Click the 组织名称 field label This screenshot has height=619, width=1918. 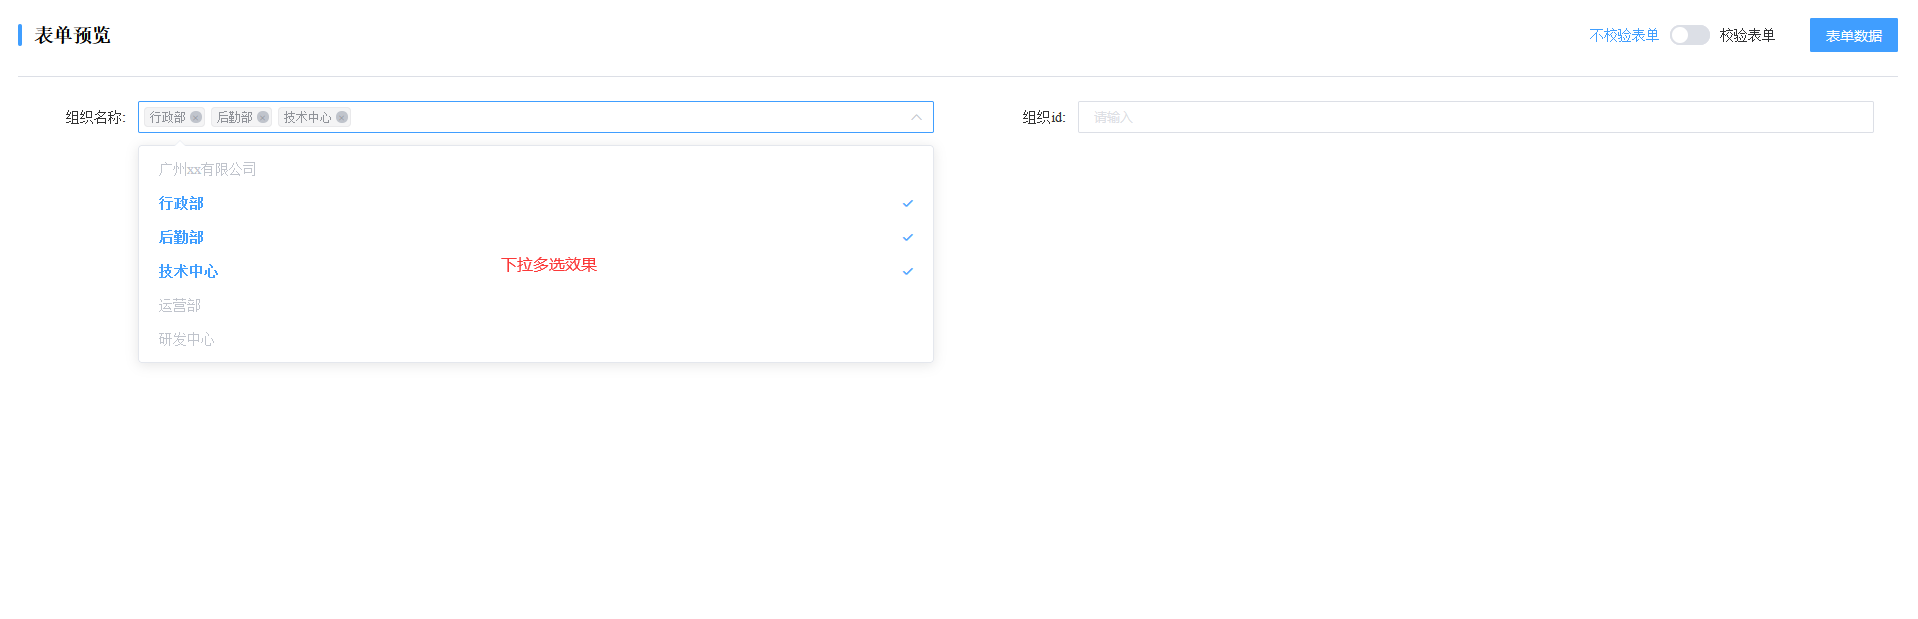[x=95, y=117]
